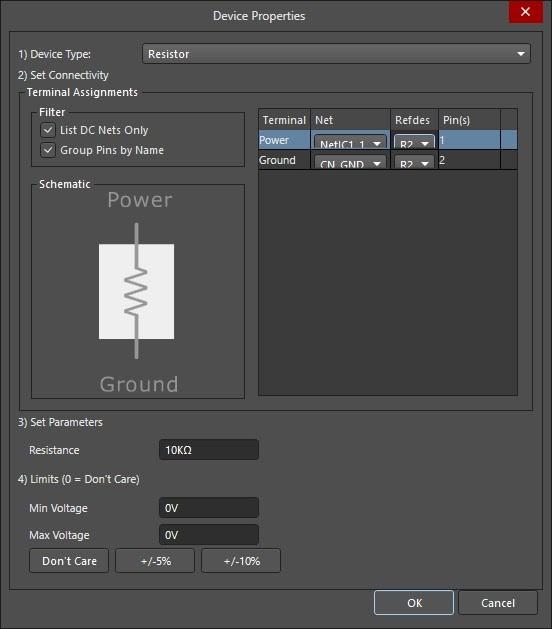Image resolution: width=552 pixels, height=629 pixels.
Task: Expand the Power terminal Net dropdown
Action: [350, 142]
